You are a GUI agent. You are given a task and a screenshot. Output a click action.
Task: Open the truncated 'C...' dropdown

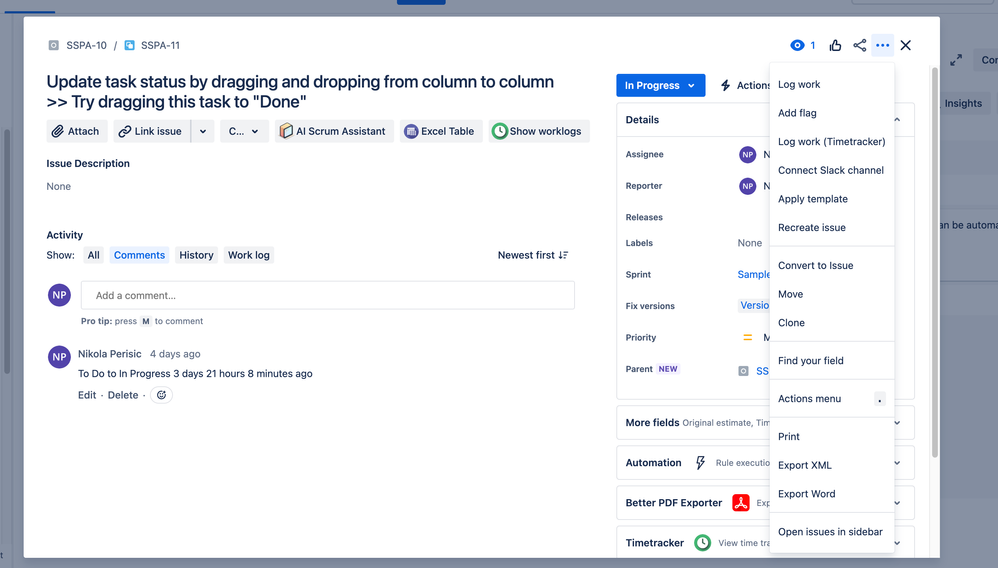(244, 131)
